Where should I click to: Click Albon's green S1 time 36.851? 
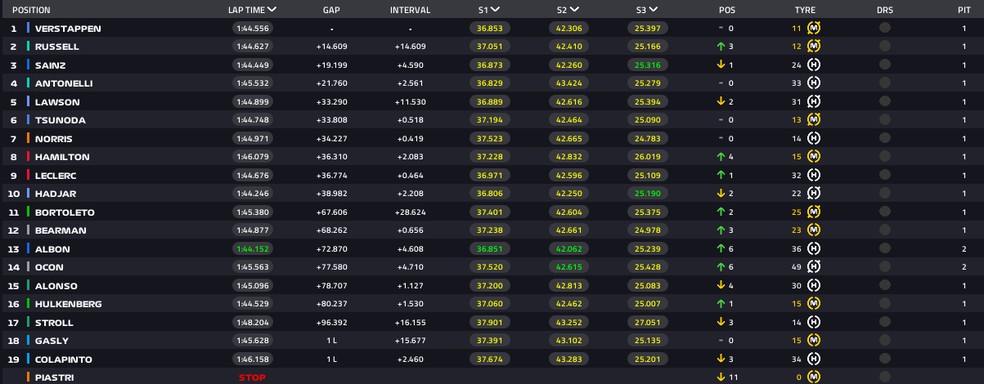(489, 249)
